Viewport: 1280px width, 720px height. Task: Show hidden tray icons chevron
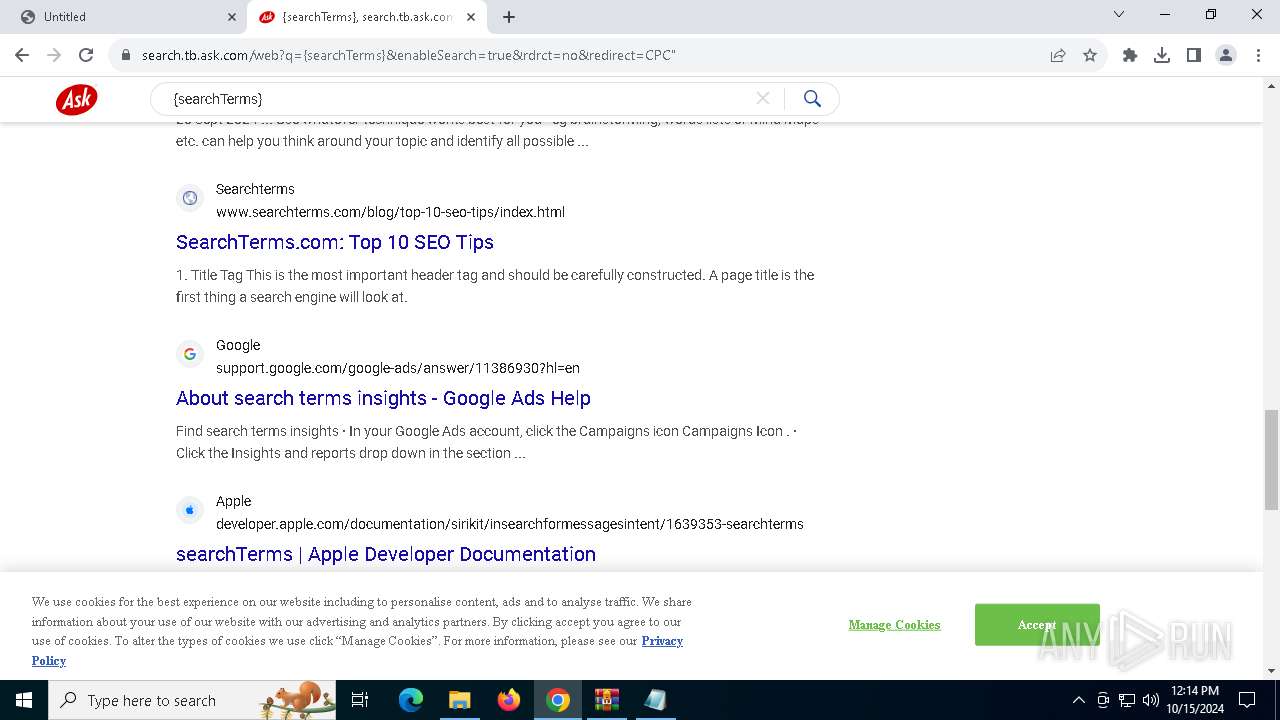[1078, 700]
